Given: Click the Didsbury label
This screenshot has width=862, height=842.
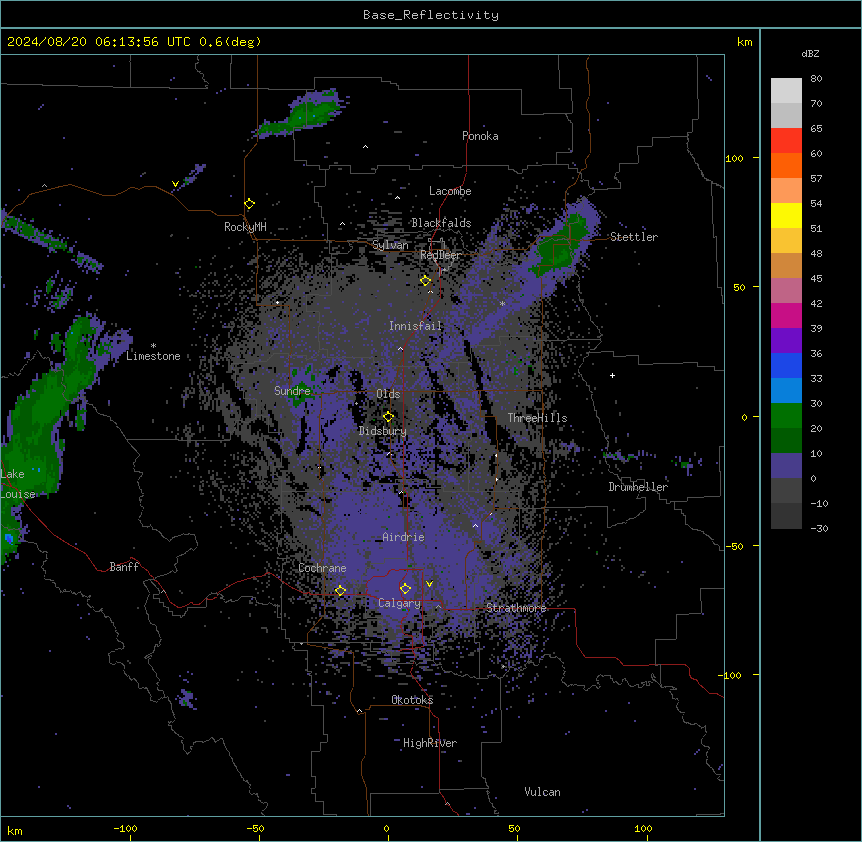Looking at the screenshot, I should click(383, 431).
